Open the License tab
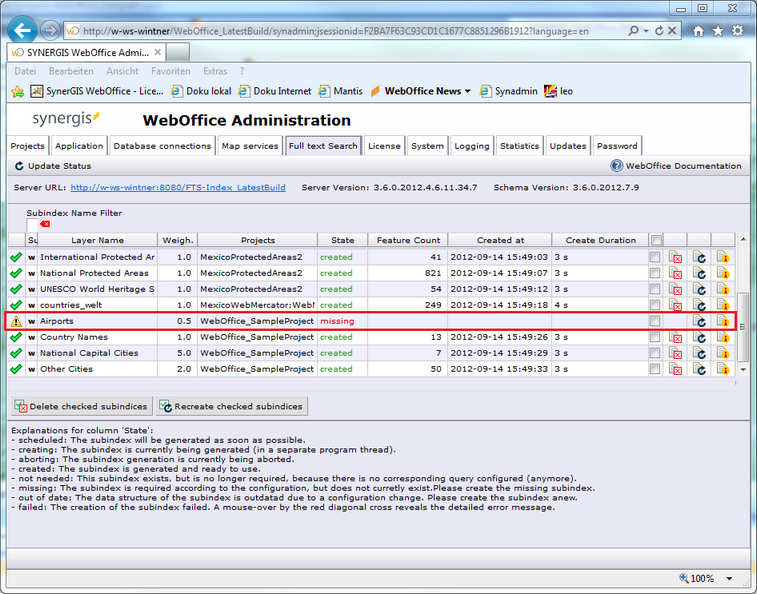The image size is (757, 594). 384,146
